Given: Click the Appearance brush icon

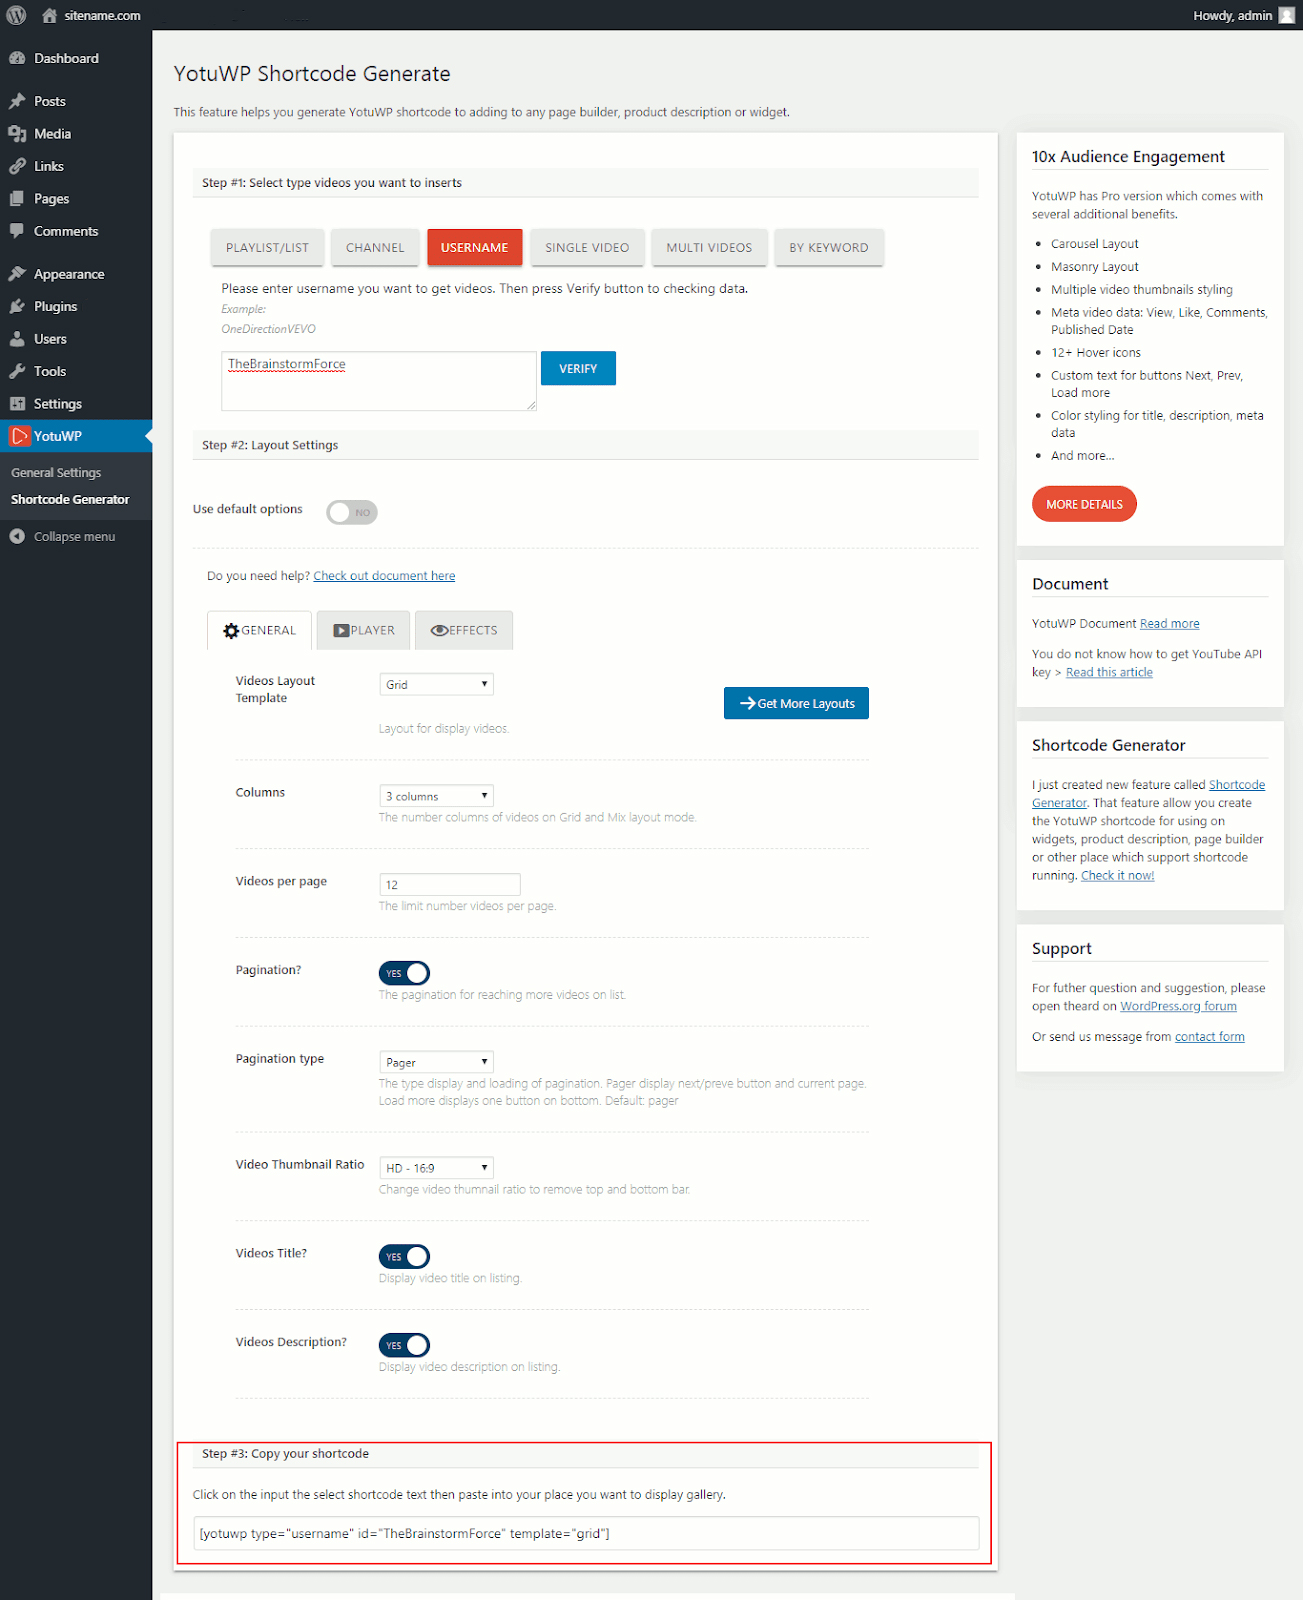Looking at the screenshot, I should pyautogui.click(x=17, y=274).
